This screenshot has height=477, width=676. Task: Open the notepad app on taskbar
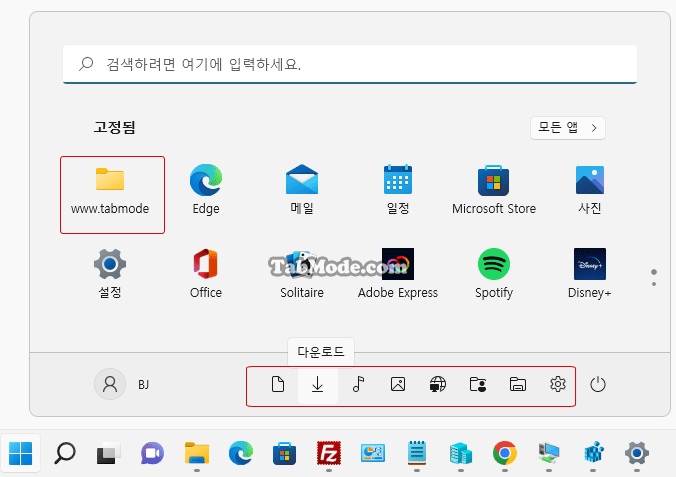coord(416,453)
